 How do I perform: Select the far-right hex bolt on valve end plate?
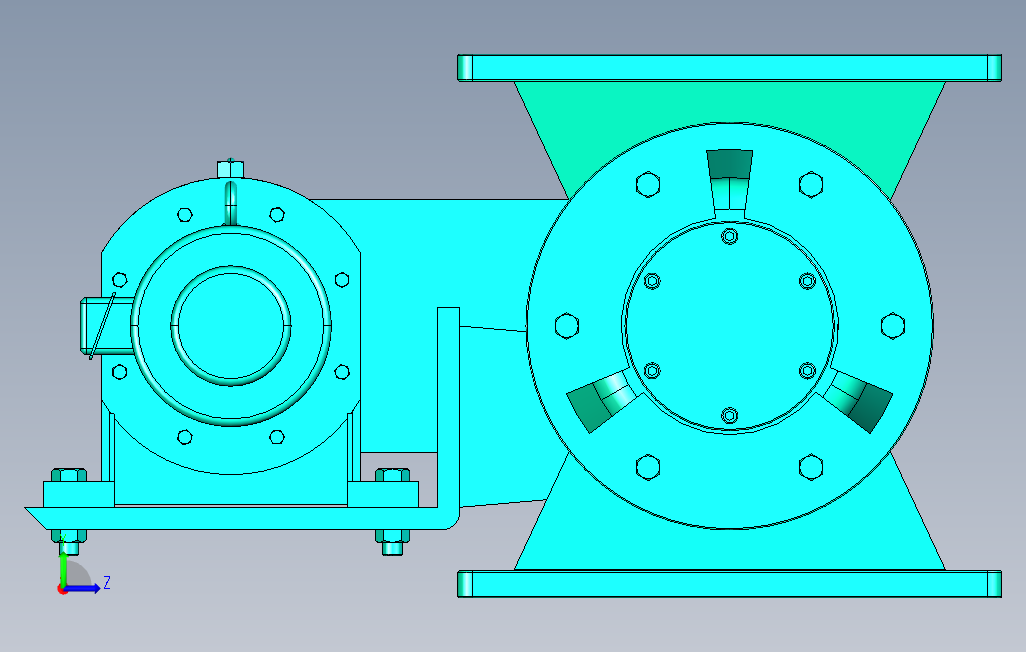[893, 326]
